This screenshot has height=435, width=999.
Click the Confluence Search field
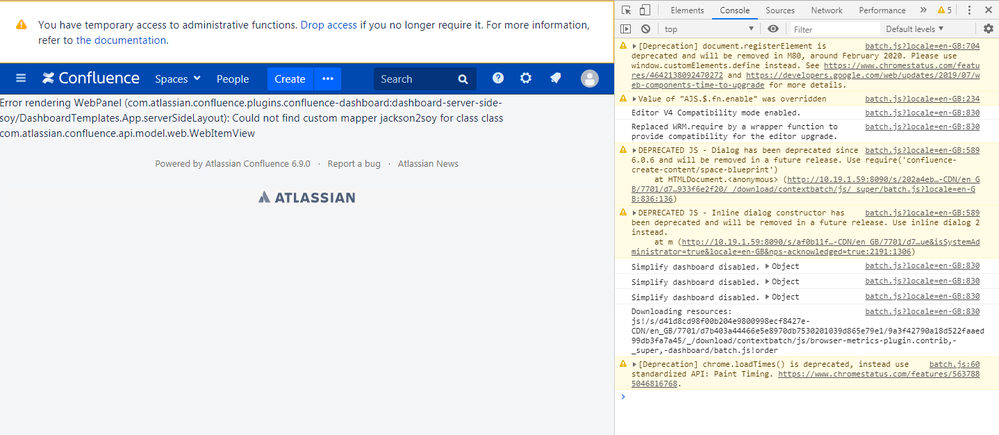tap(425, 79)
